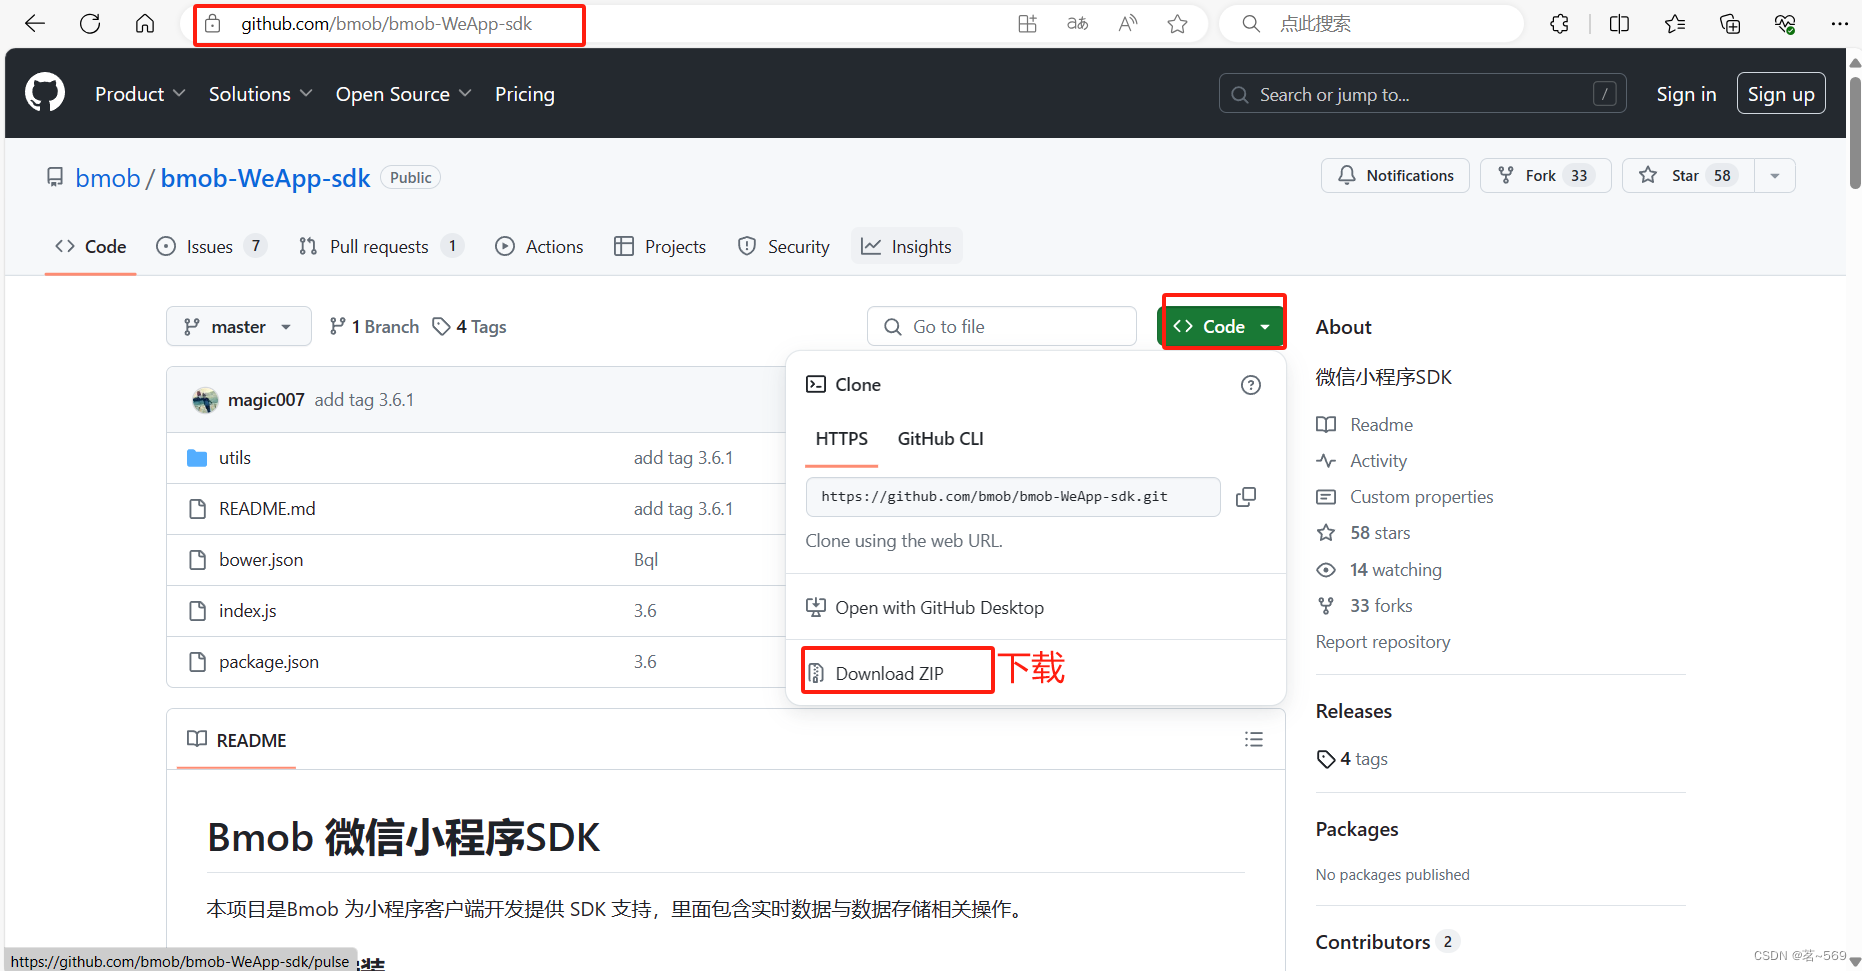The height and width of the screenshot is (971, 1862).
Task: Open the Actions tab
Action: 539,247
